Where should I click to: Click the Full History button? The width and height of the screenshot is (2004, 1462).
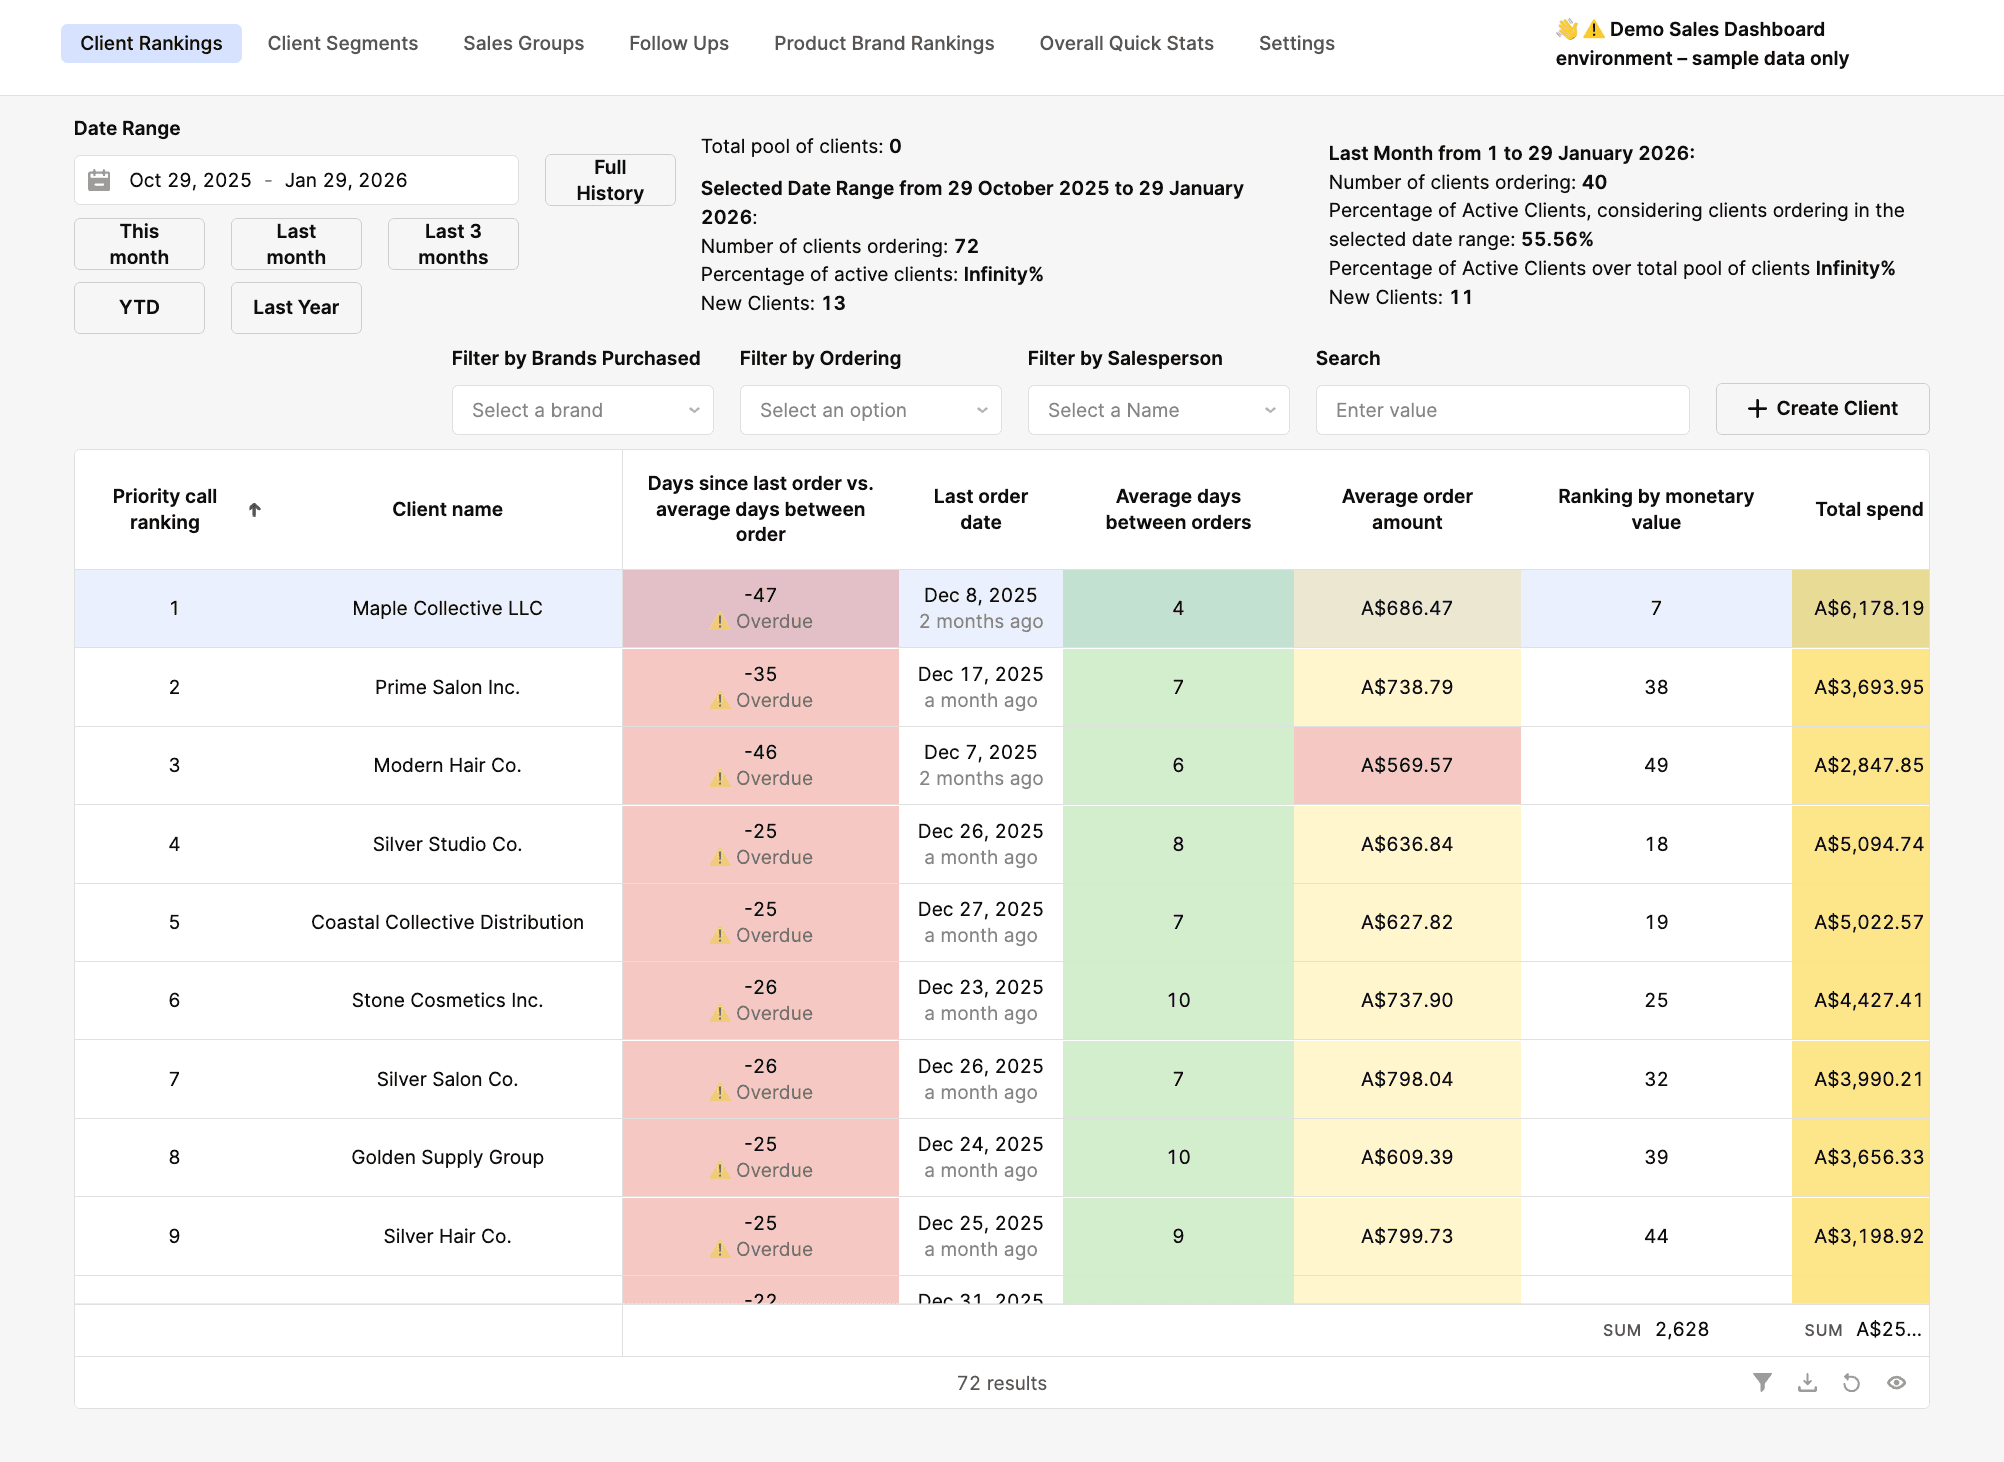click(609, 180)
